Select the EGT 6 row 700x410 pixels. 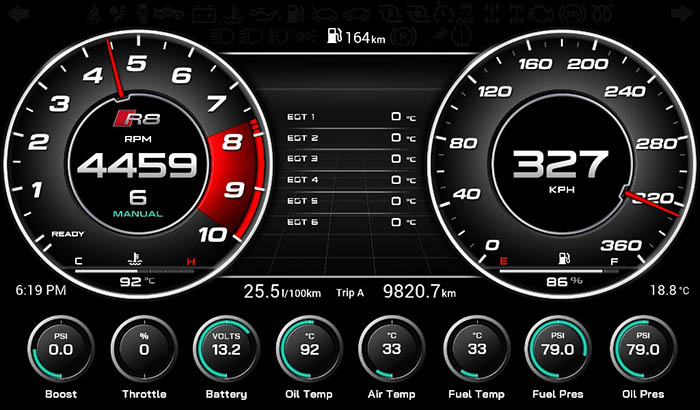[351, 222]
